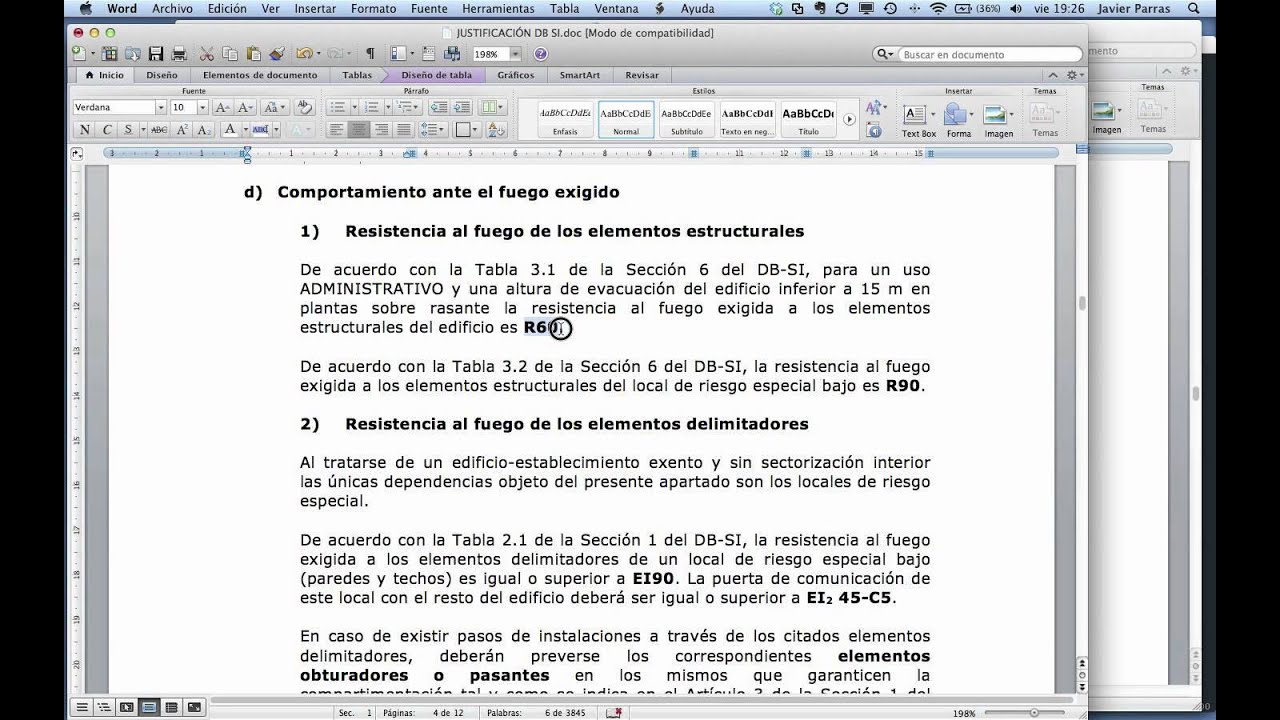This screenshot has height=720, width=1280.
Task: Expand the styles gallery arrow
Action: [x=849, y=119]
